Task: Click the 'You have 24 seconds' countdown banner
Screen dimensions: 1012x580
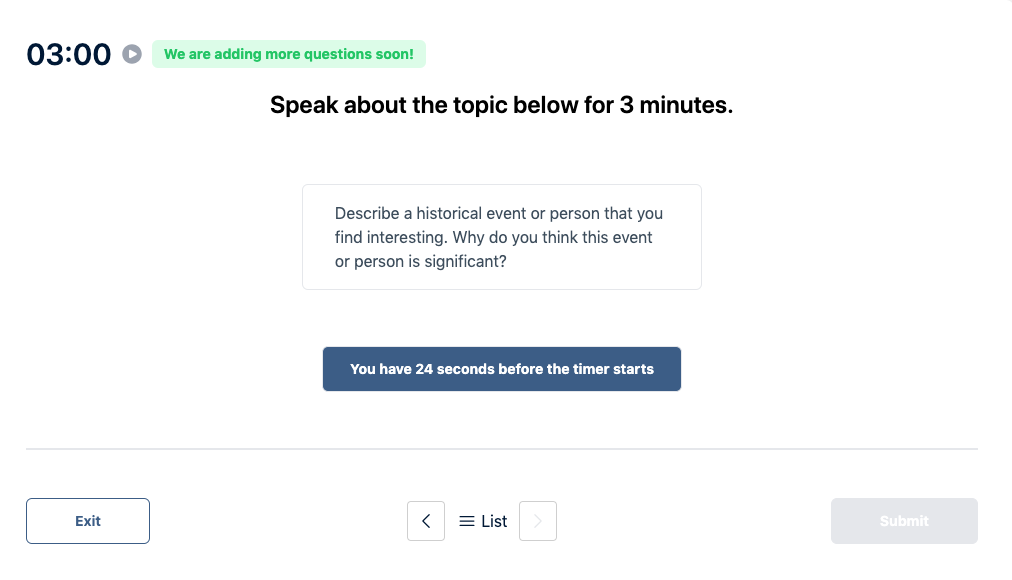Action: click(x=501, y=369)
